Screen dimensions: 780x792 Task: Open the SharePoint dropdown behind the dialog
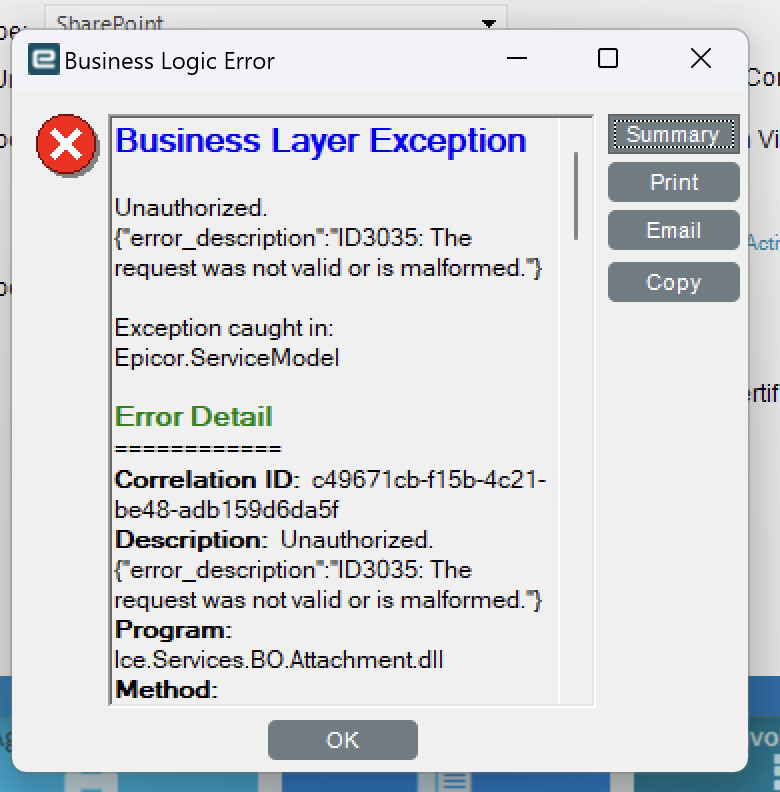point(489,23)
